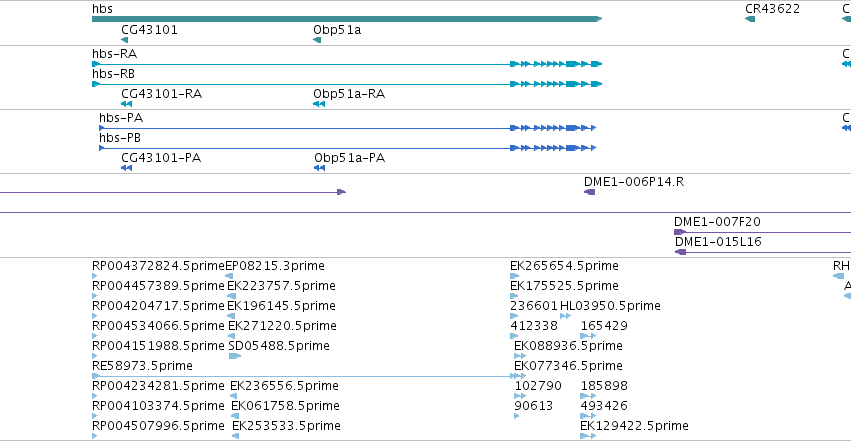Select the RP004234281.5prime label

pyautogui.click(x=158, y=386)
